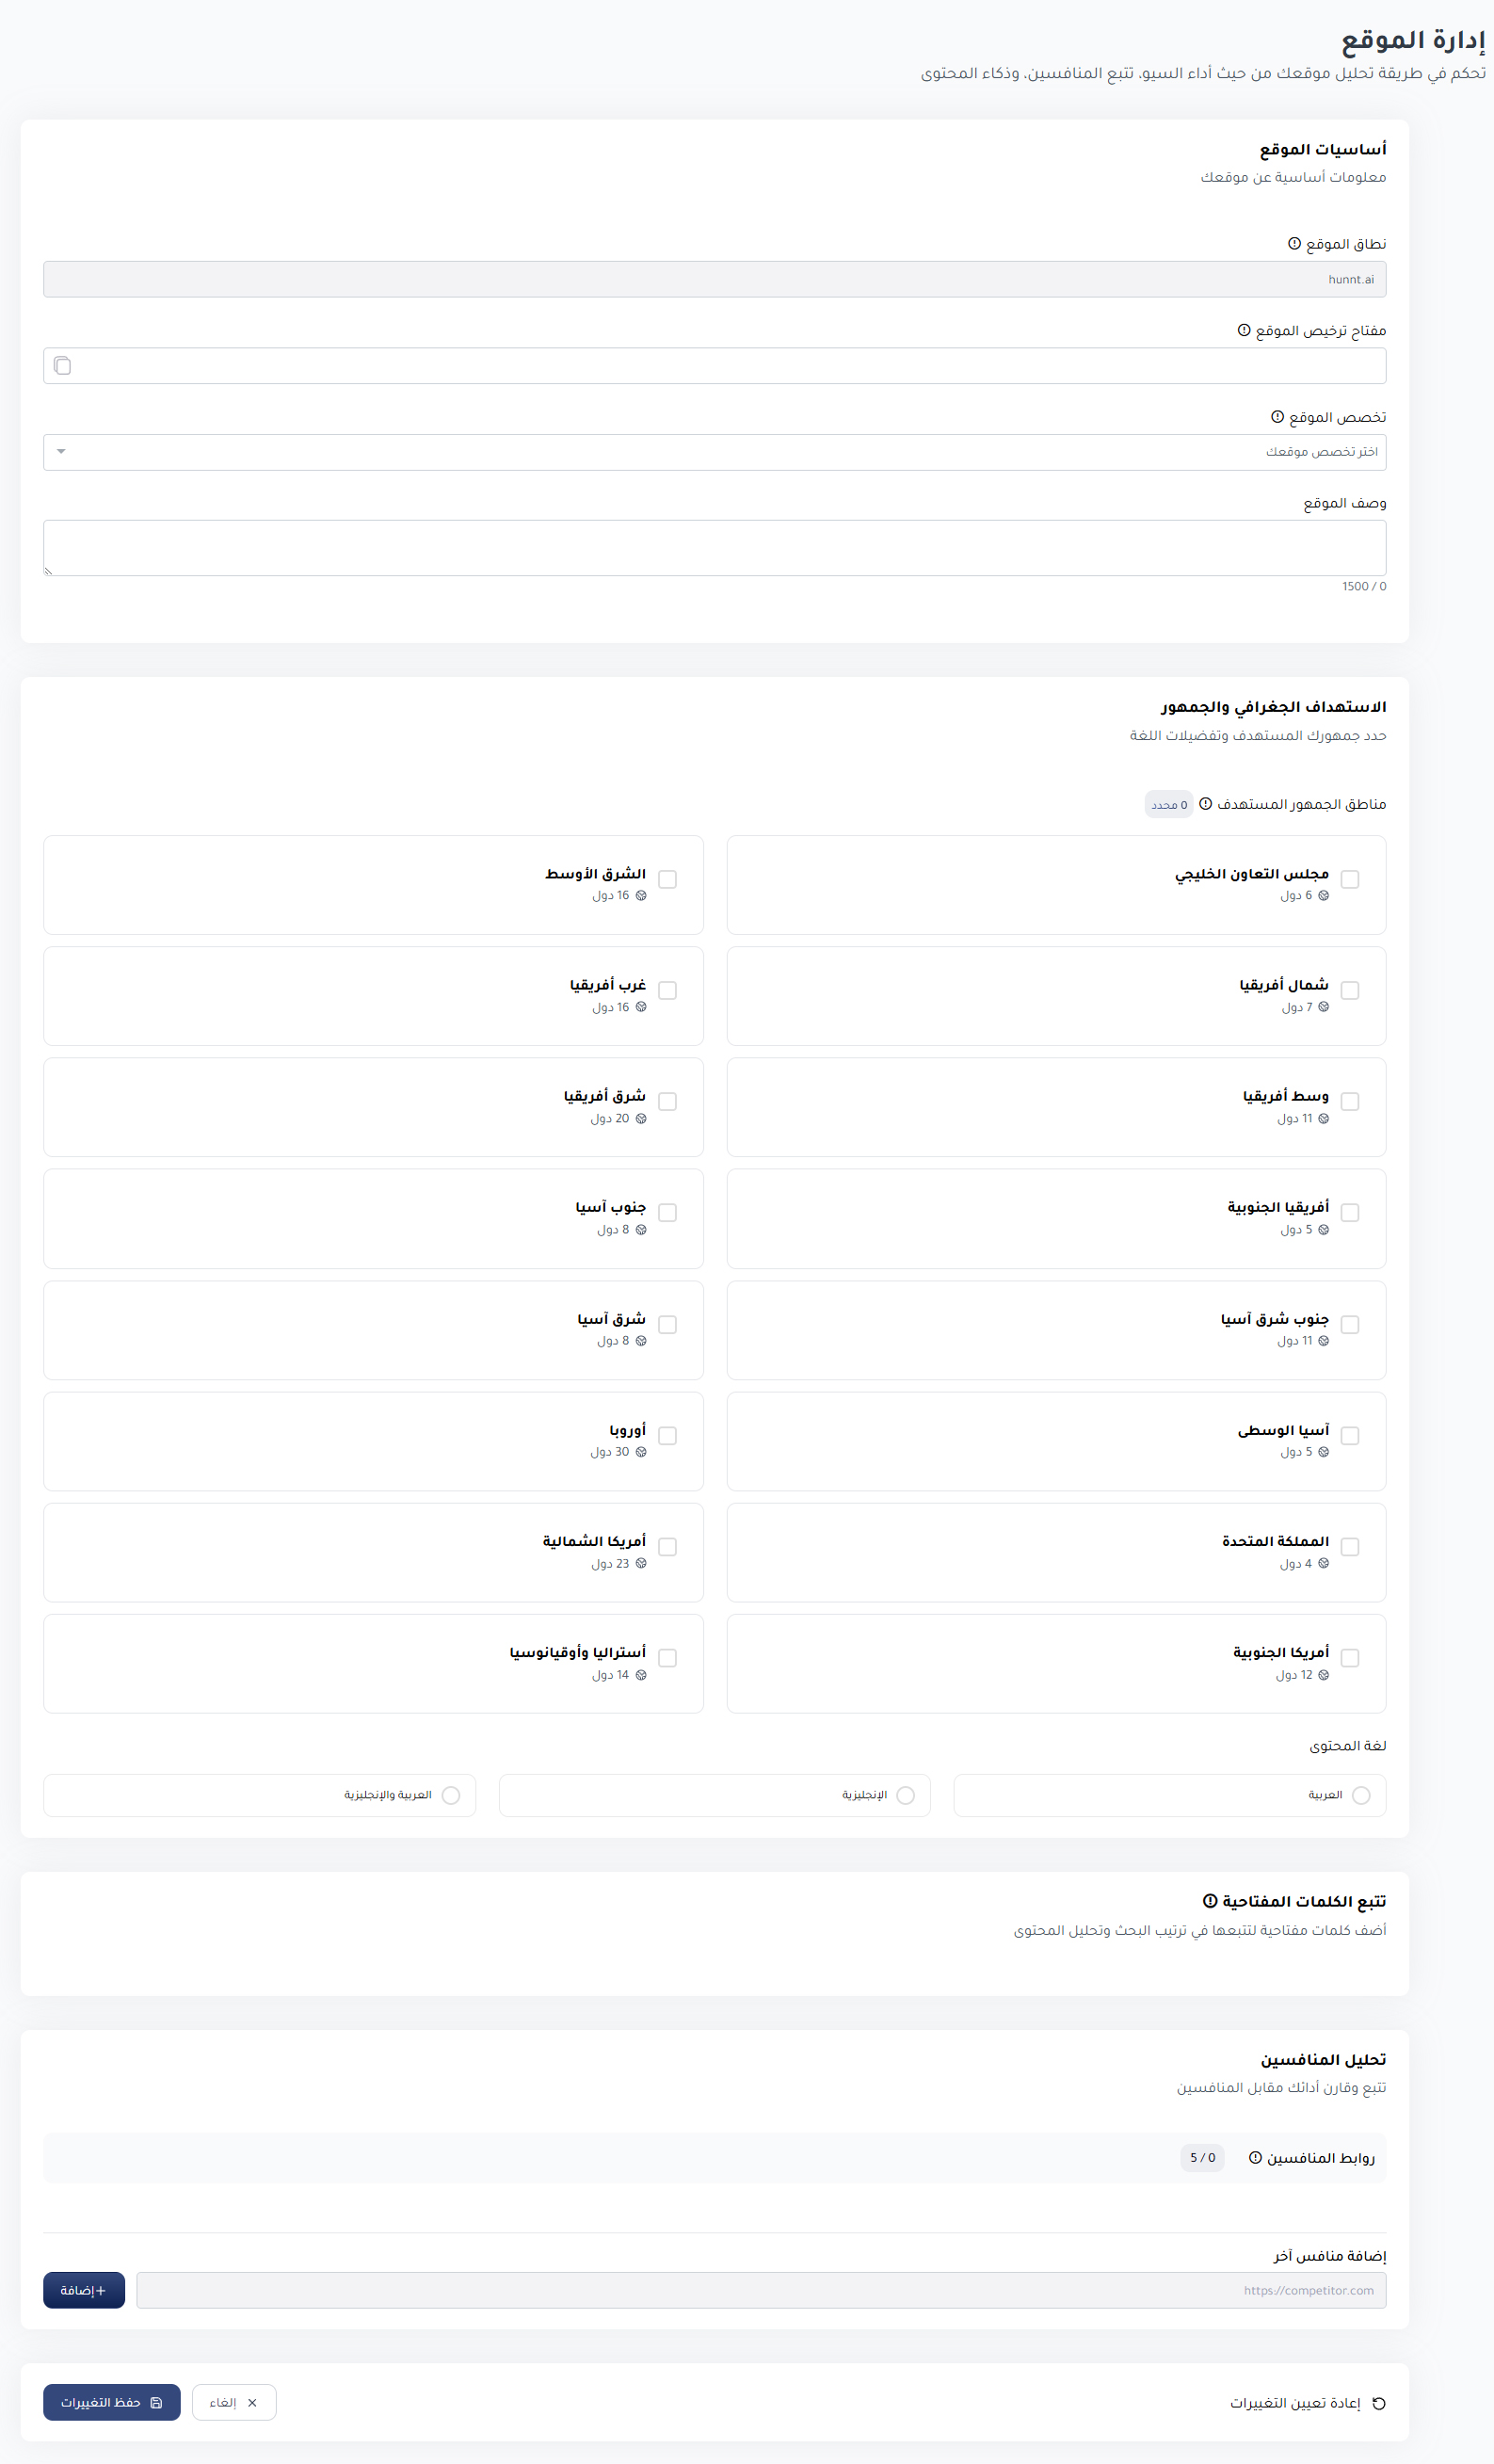Save changes with حفظ التغييرات button
The image size is (1494, 2464).
coord(112,2402)
